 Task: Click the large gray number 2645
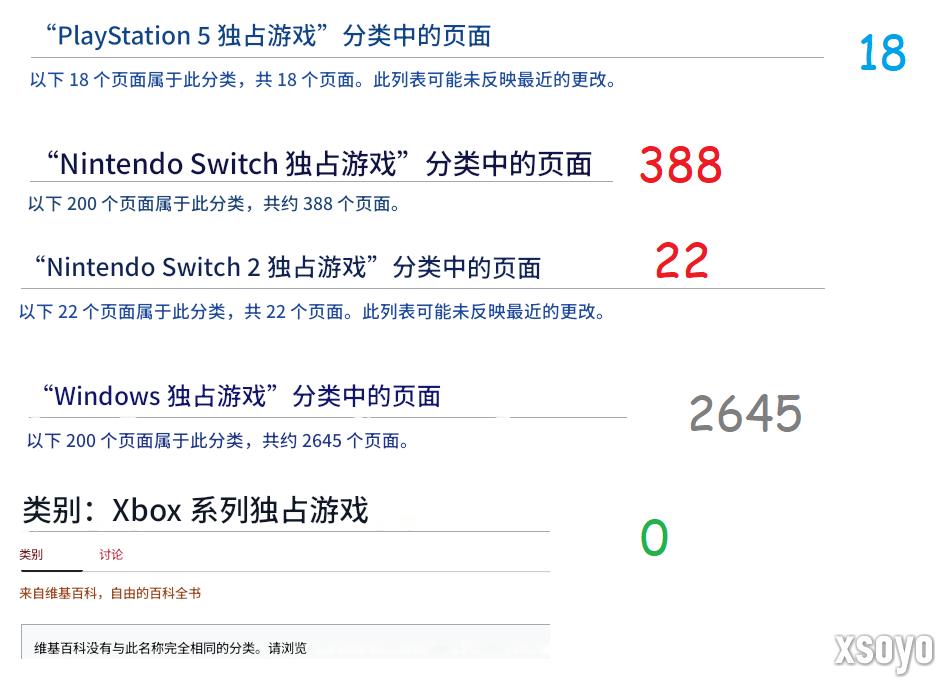click(745, 413)
